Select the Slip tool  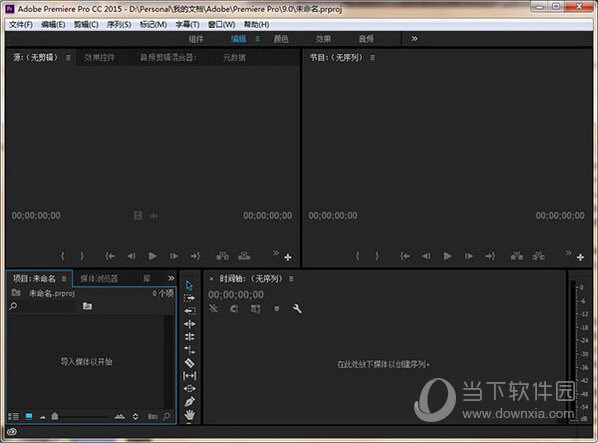(190, 376)
